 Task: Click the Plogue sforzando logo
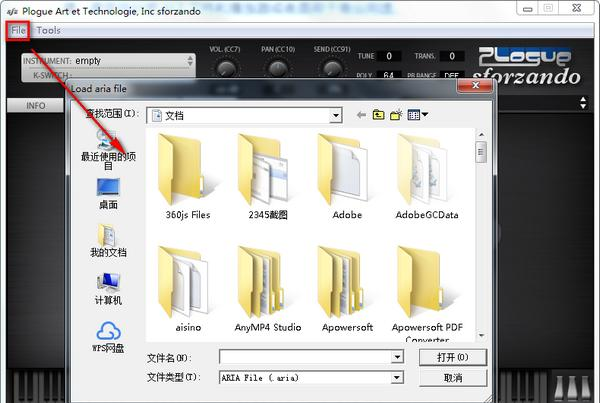pyautogui.click(x=527, y=66)
